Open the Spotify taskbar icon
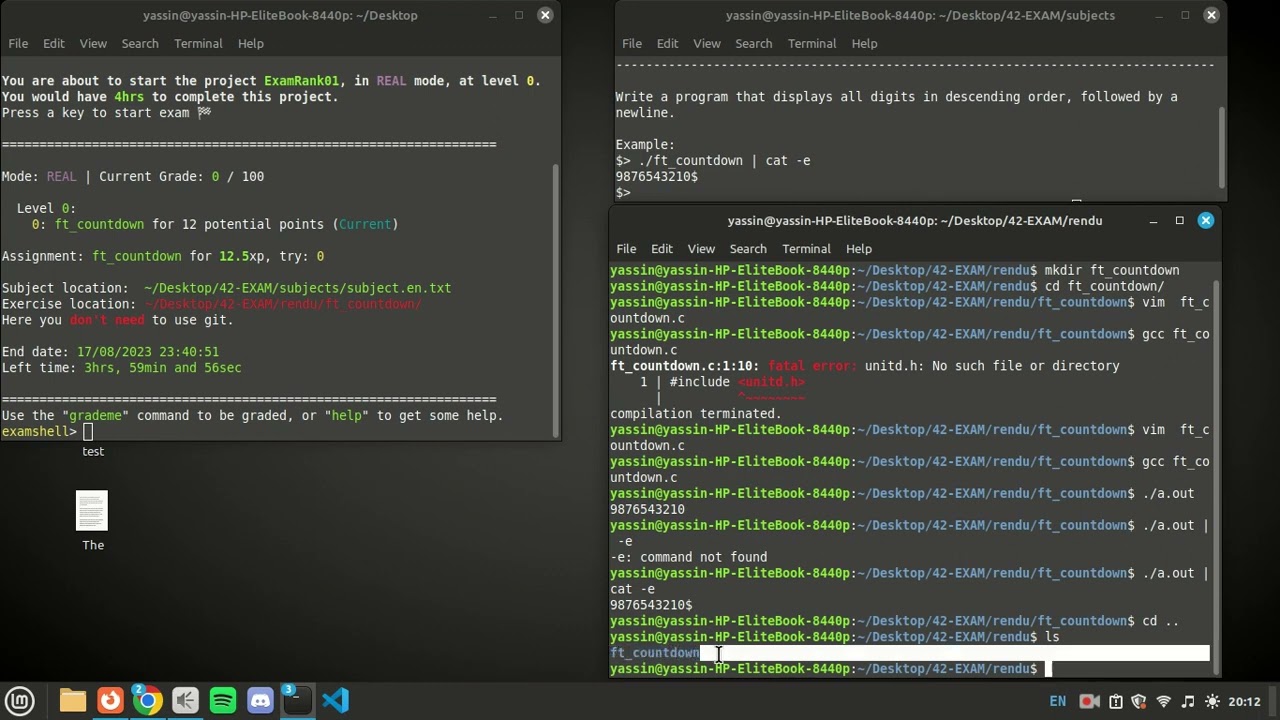This screenshot has height=720, width=1280. click(x=223, y=701)
